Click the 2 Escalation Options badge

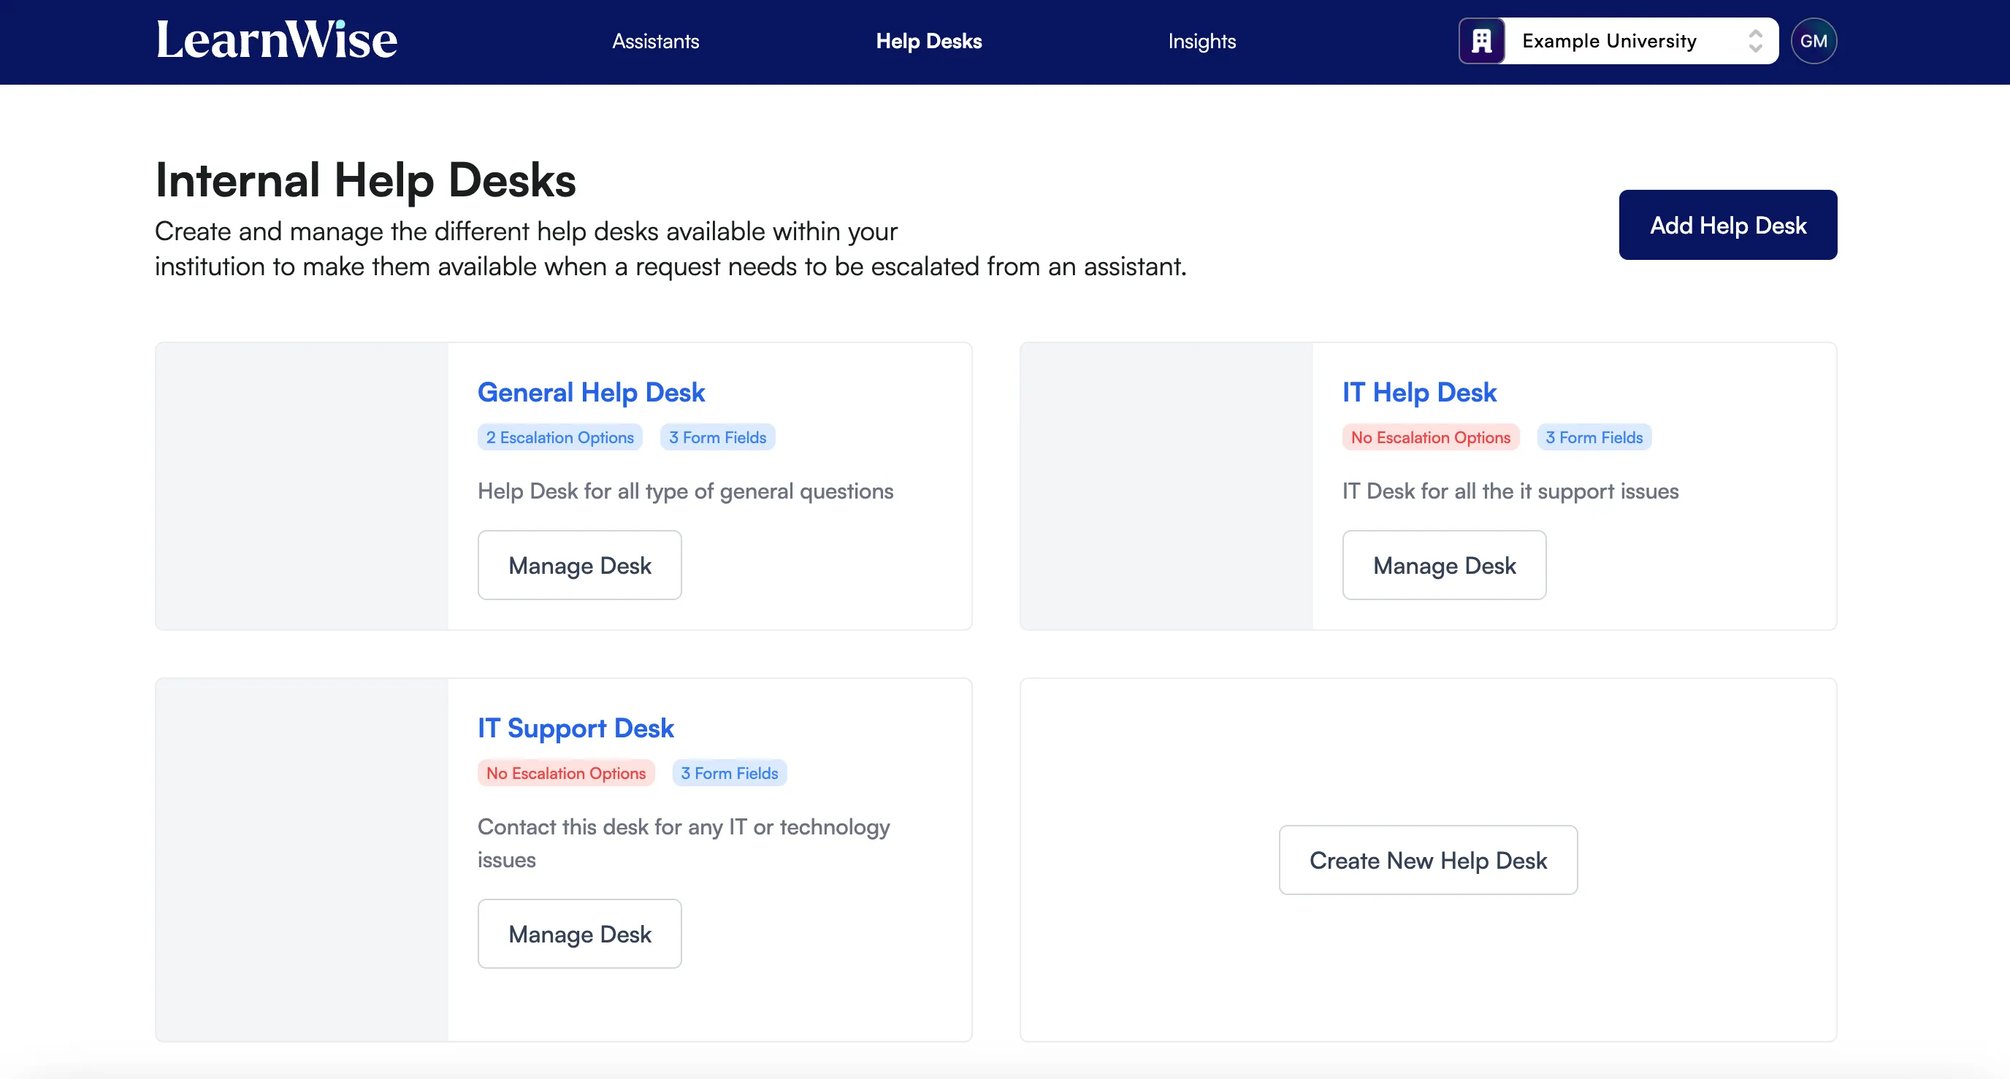(560, 437)
